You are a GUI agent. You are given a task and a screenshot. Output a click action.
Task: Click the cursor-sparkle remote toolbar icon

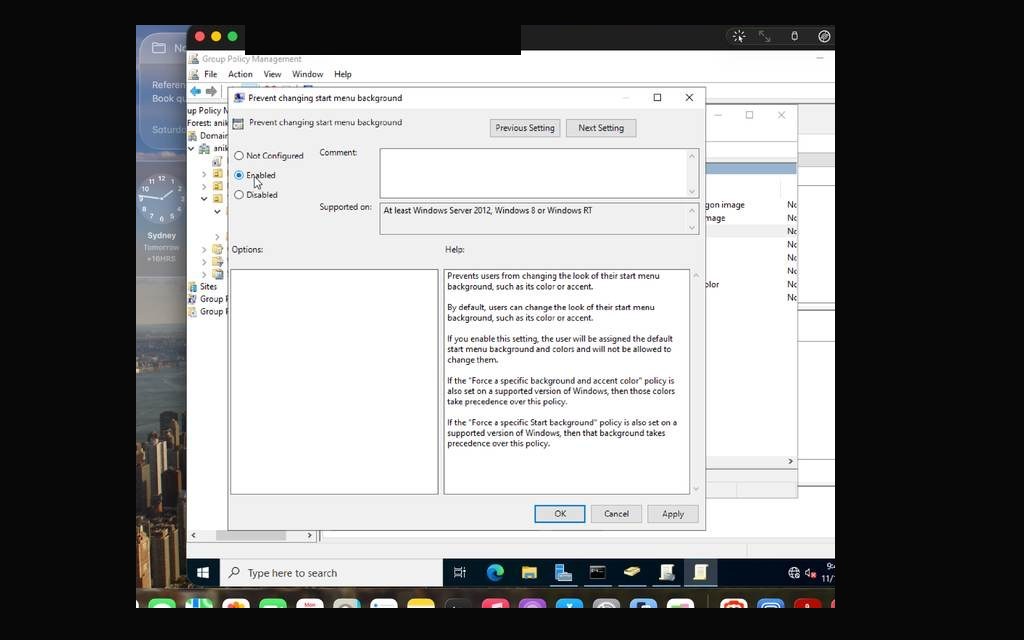pyautogui.click(x=739, y=37)
